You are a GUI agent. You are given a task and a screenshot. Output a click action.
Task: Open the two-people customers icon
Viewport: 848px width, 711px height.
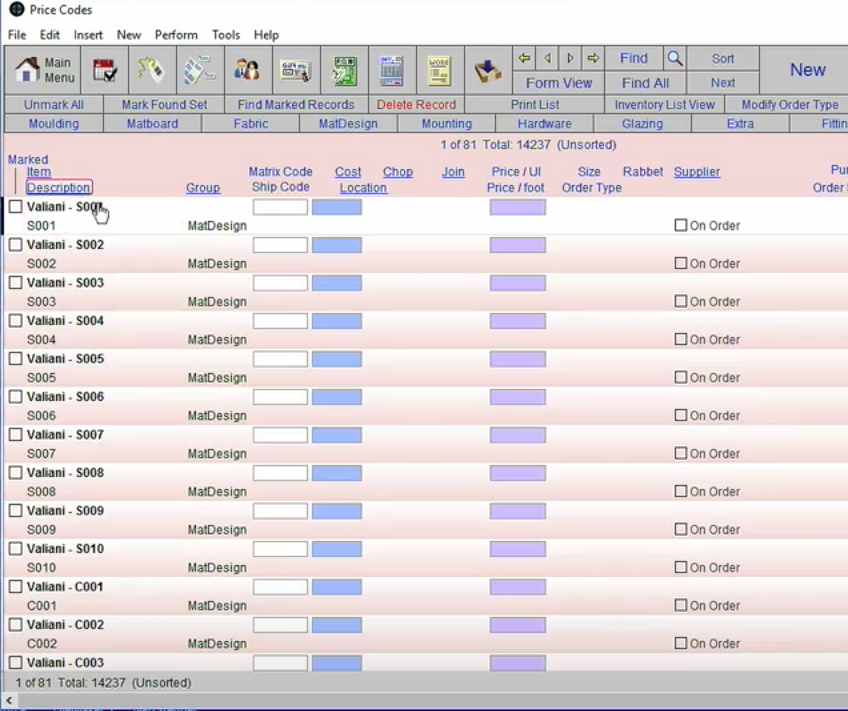pyautogui.click(x=247, y=70)
